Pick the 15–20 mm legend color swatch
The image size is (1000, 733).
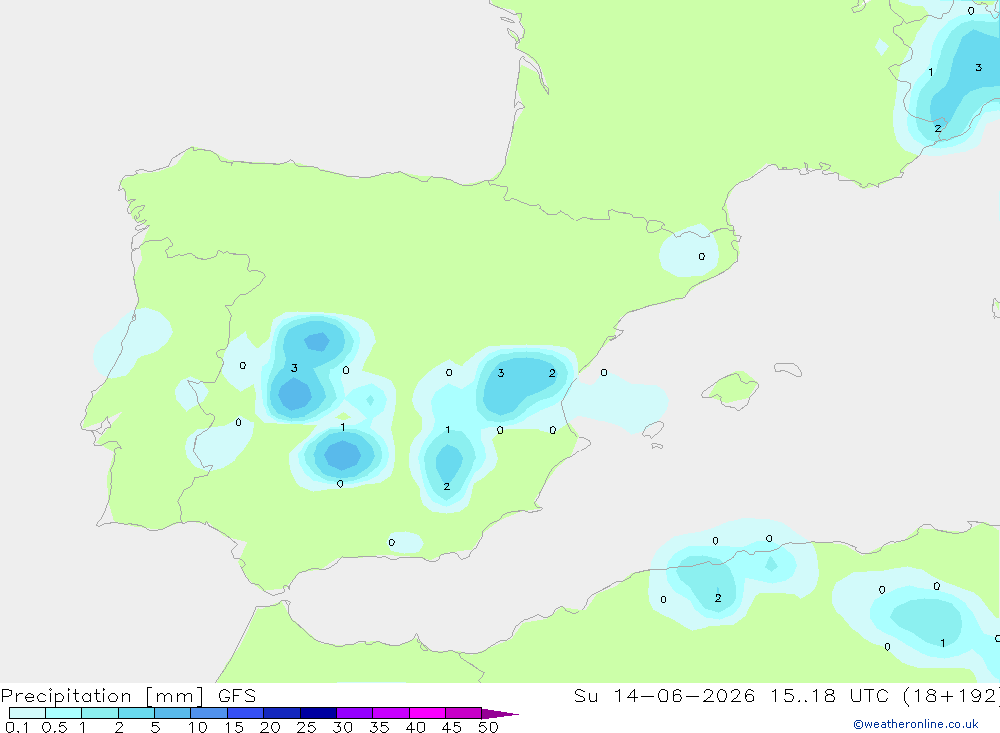click(246, 713)
